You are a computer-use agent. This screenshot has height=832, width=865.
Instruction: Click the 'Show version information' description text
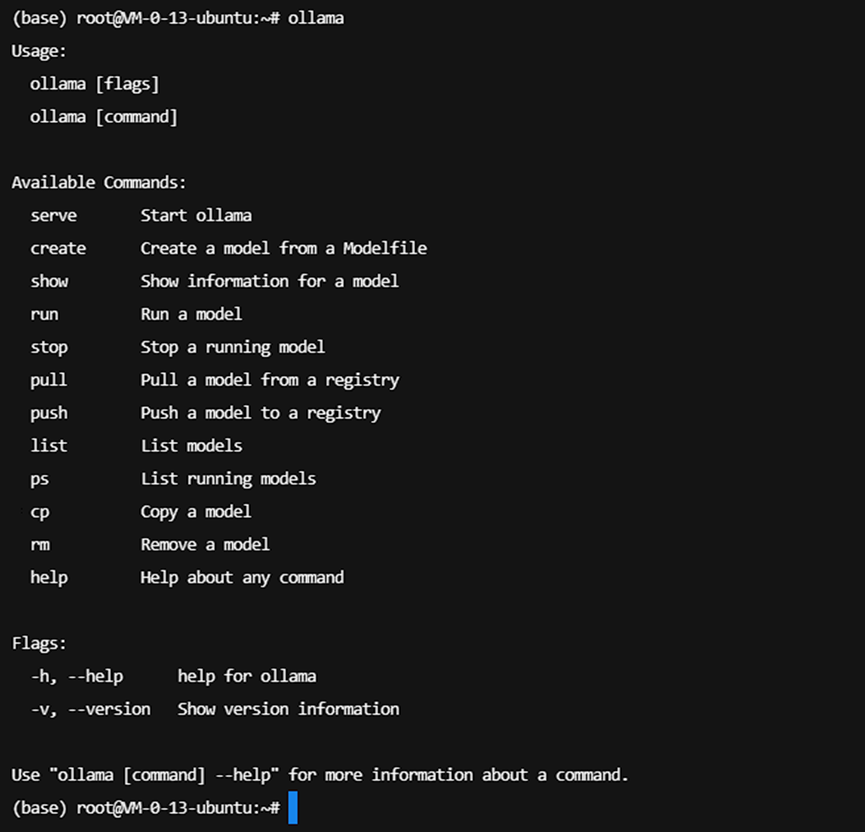point(288,709)
